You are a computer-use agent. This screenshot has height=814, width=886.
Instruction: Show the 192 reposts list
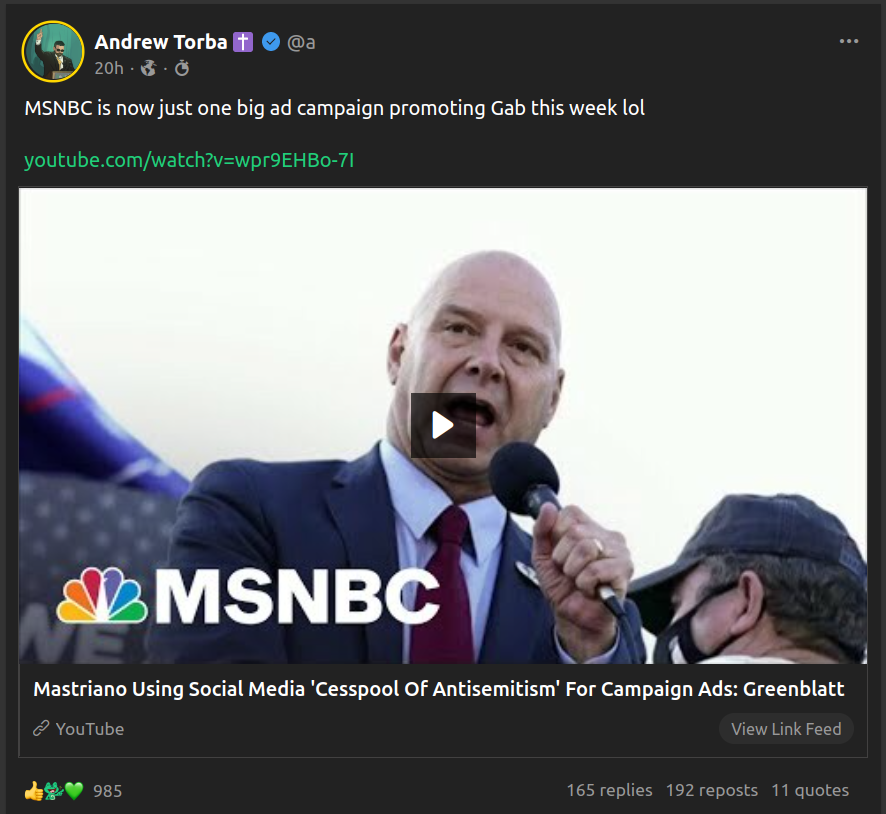(711, 790)
